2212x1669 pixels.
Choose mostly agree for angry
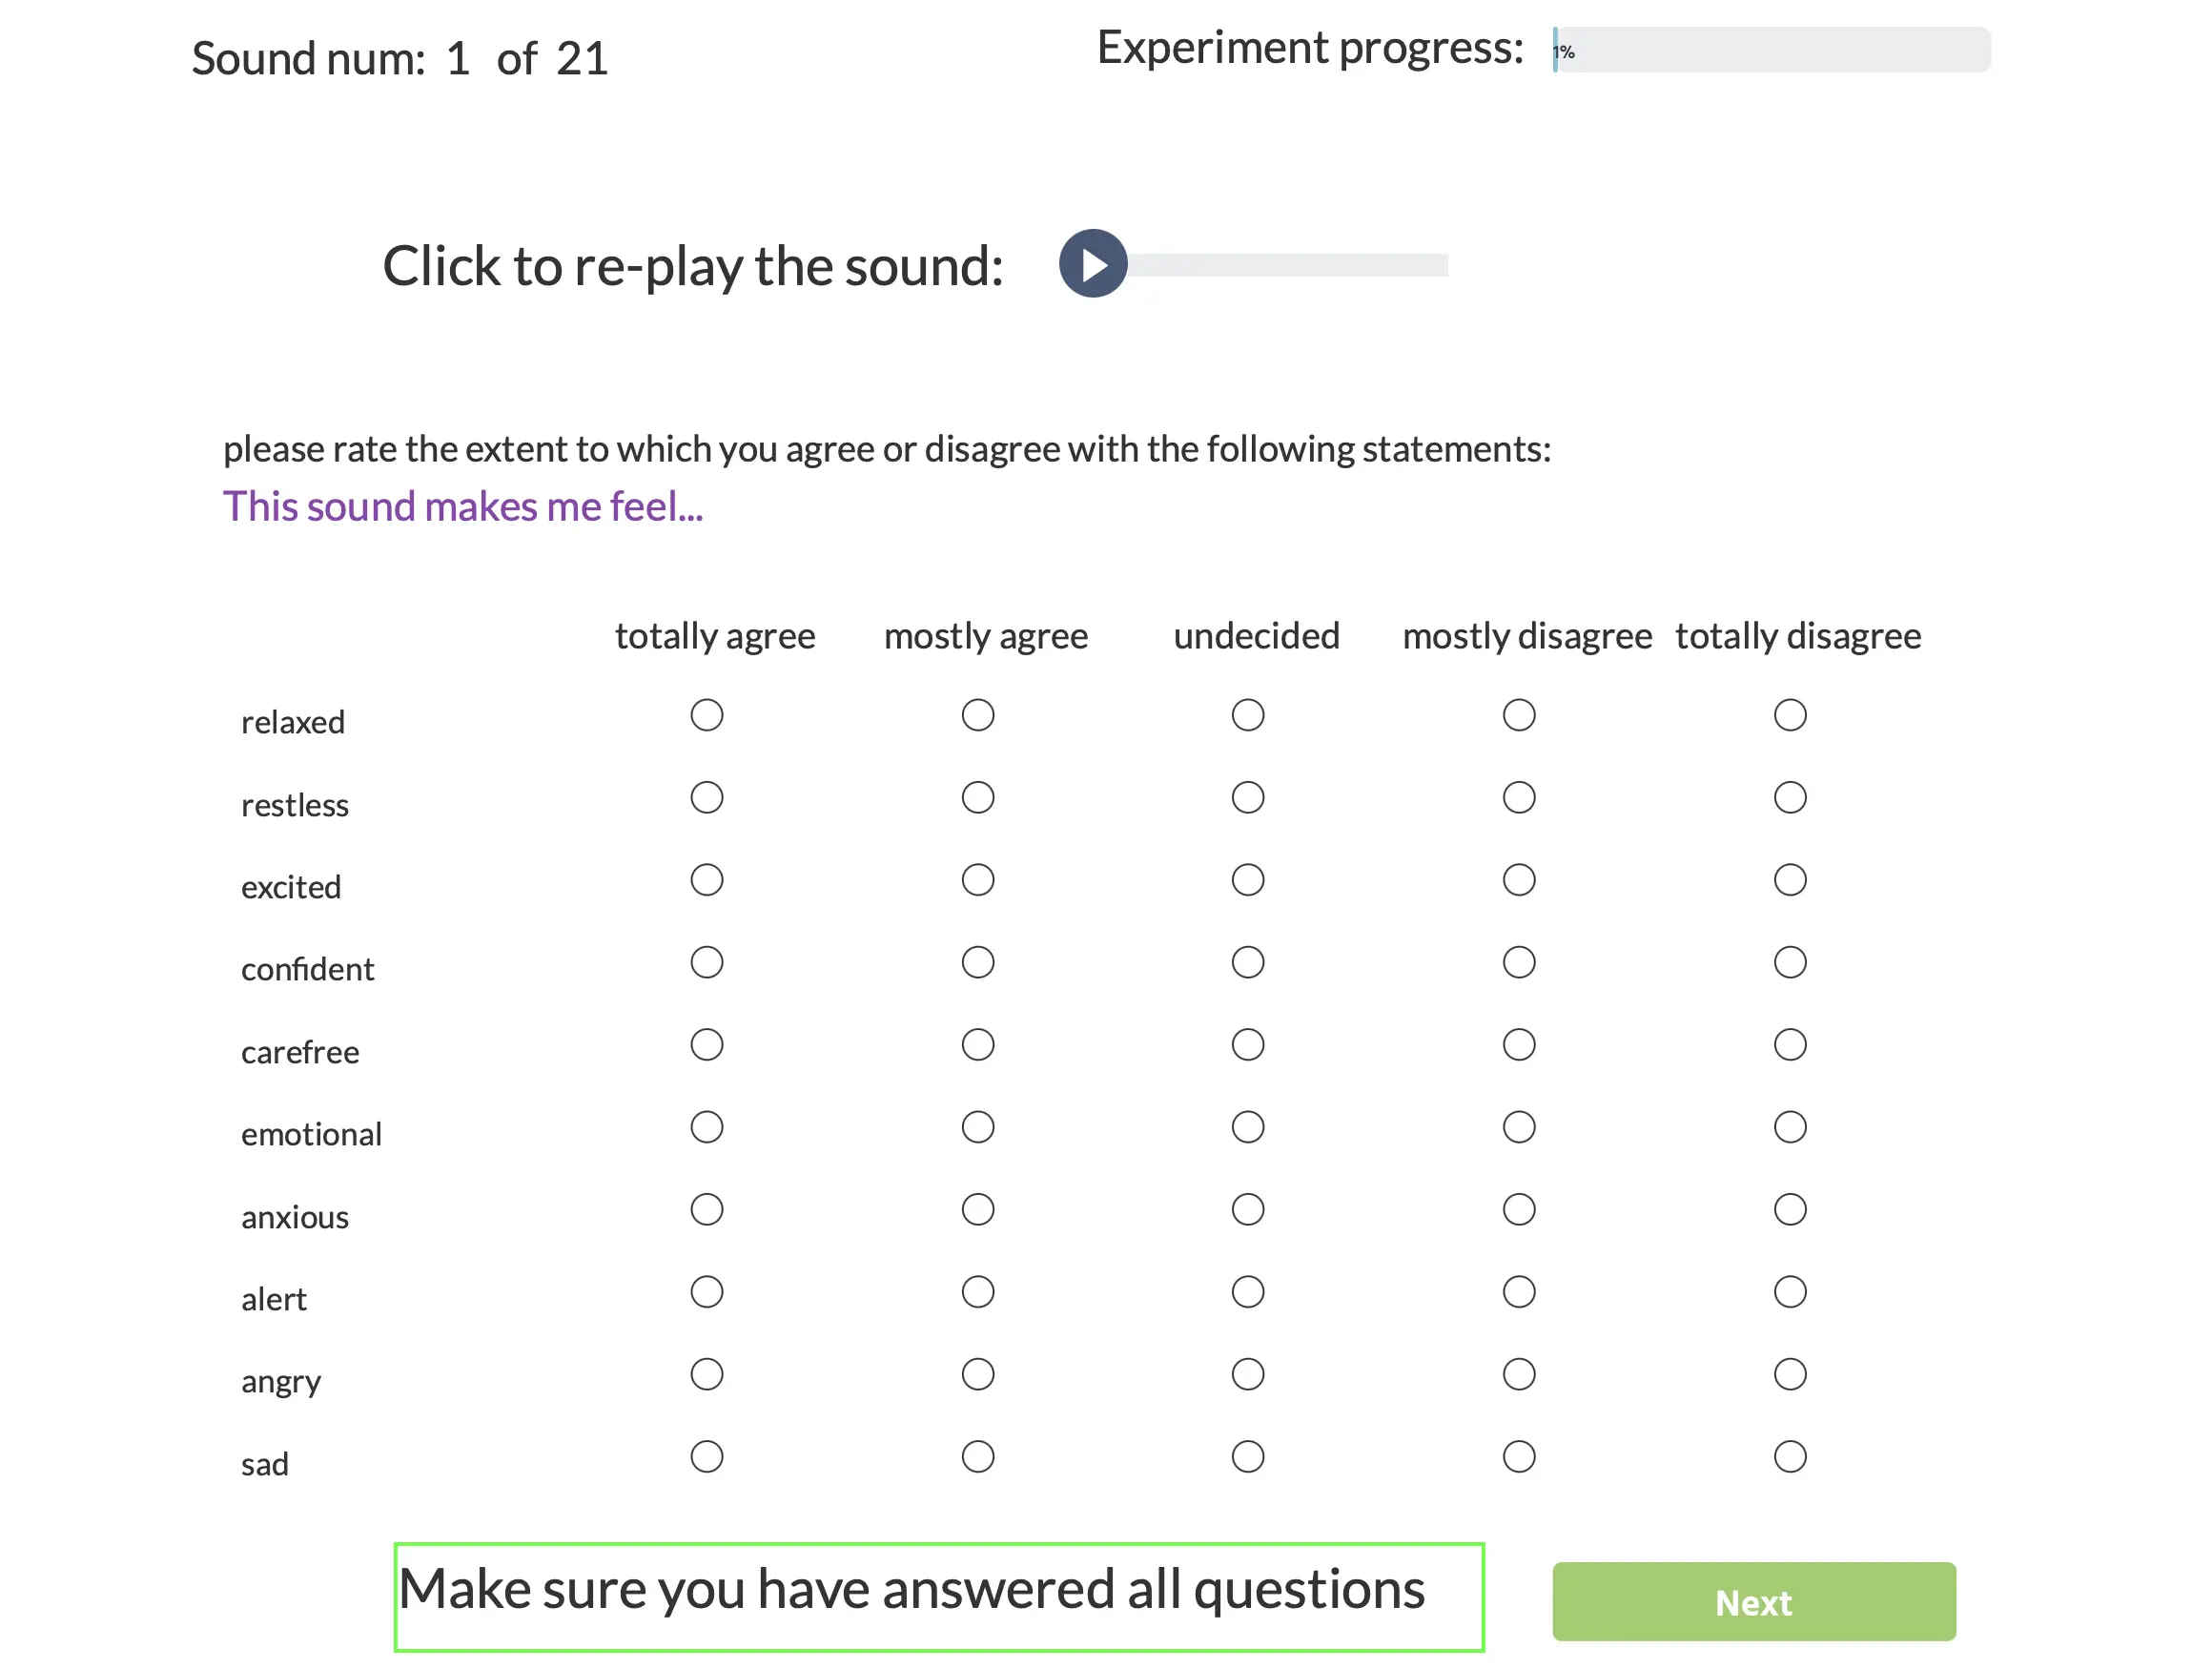(x=977, y=1374)
